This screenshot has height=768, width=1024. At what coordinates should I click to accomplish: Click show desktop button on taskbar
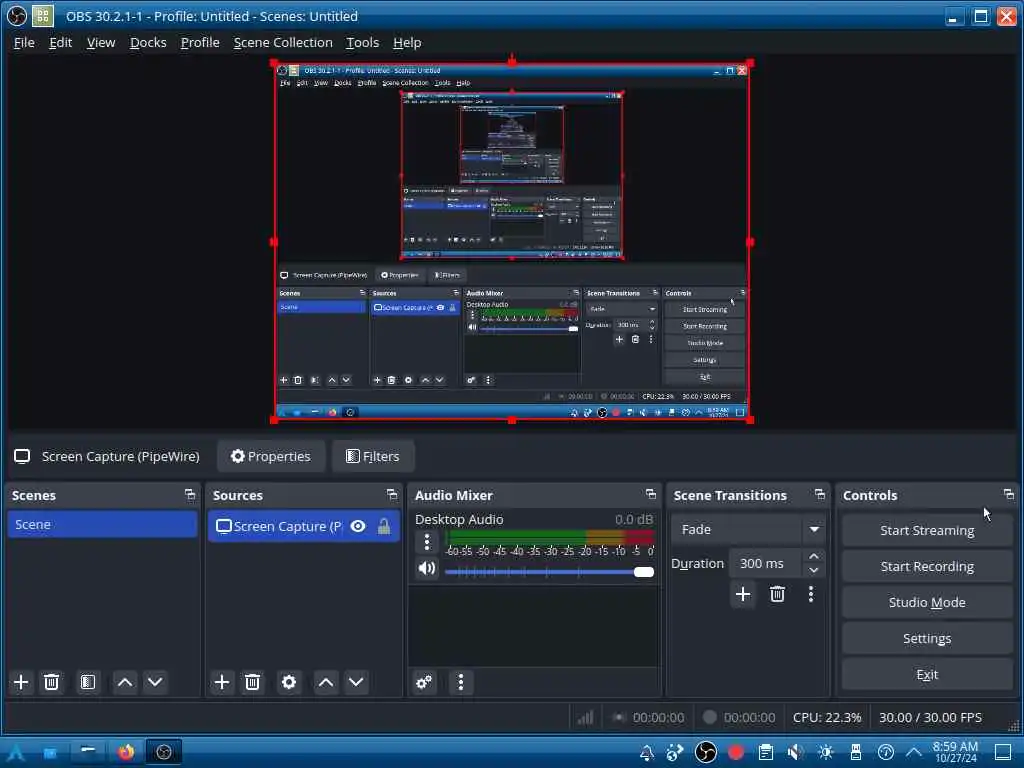pyautogui.click(x=1003, y=752)
